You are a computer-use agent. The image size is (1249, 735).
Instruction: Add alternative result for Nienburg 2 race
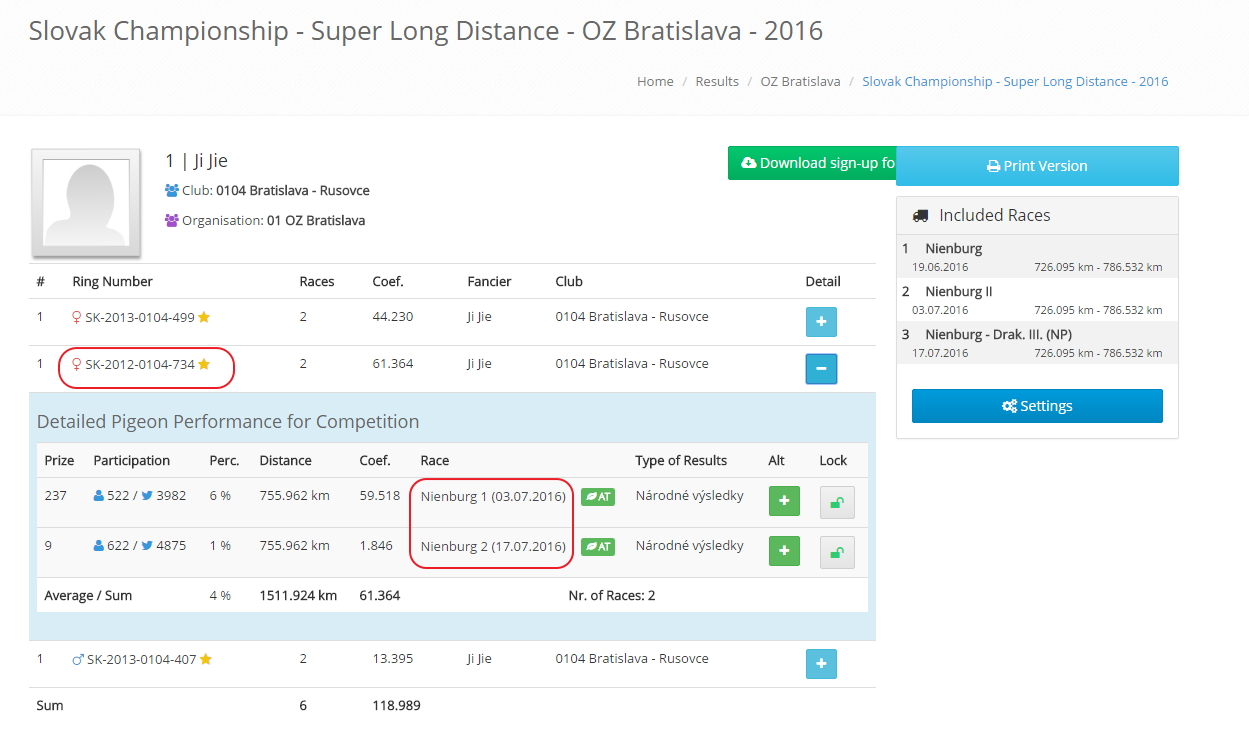(x=784, y=551)
